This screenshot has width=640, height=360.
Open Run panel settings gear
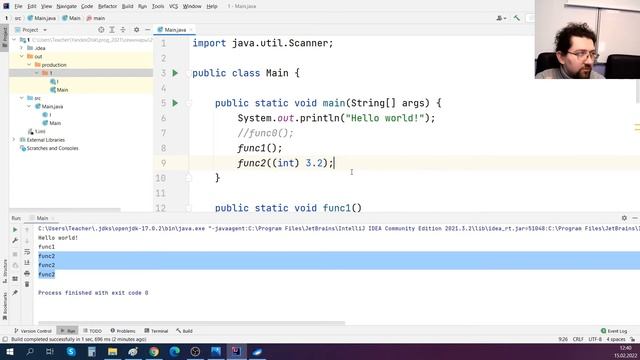point(624,218)
